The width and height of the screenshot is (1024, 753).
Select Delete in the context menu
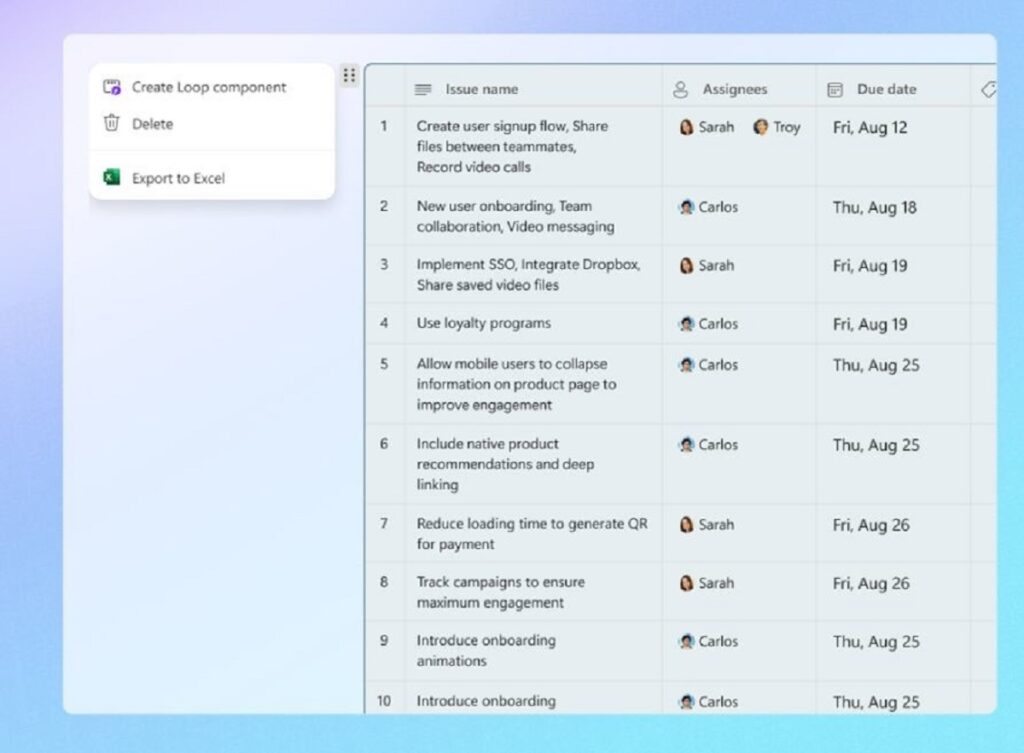(x=152, y=124)
